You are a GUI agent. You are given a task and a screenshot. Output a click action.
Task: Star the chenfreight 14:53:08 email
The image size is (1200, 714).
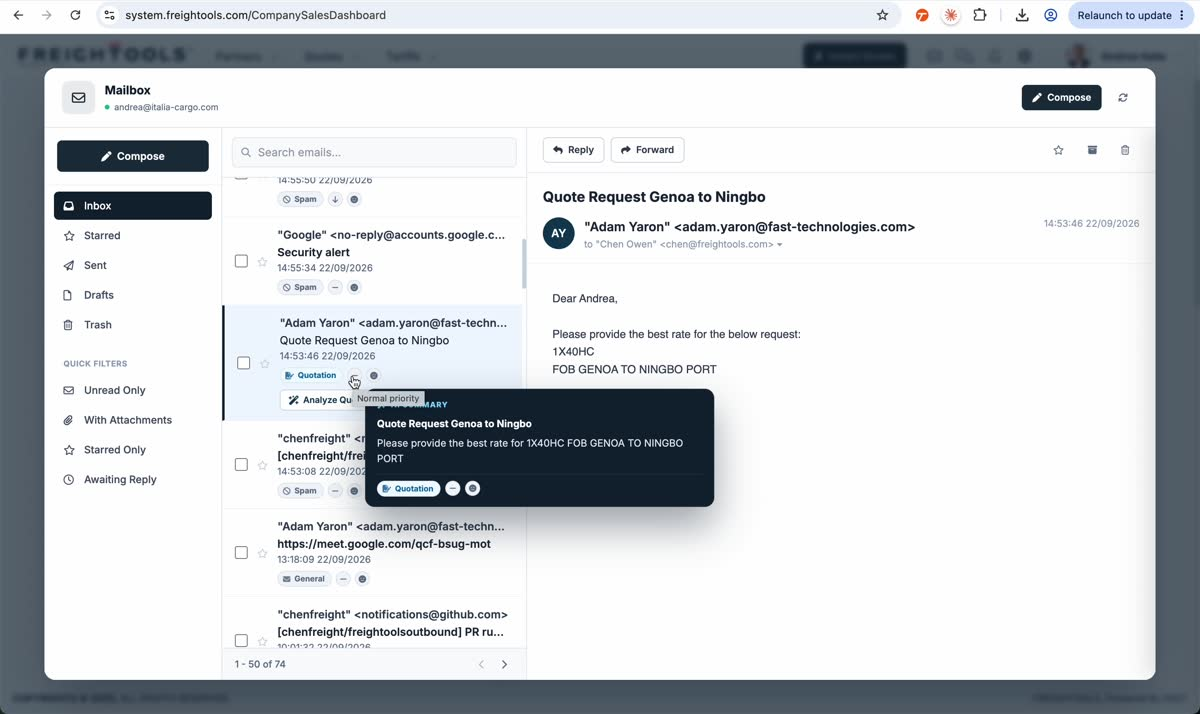pyautogui.click(x=262, y=466)
